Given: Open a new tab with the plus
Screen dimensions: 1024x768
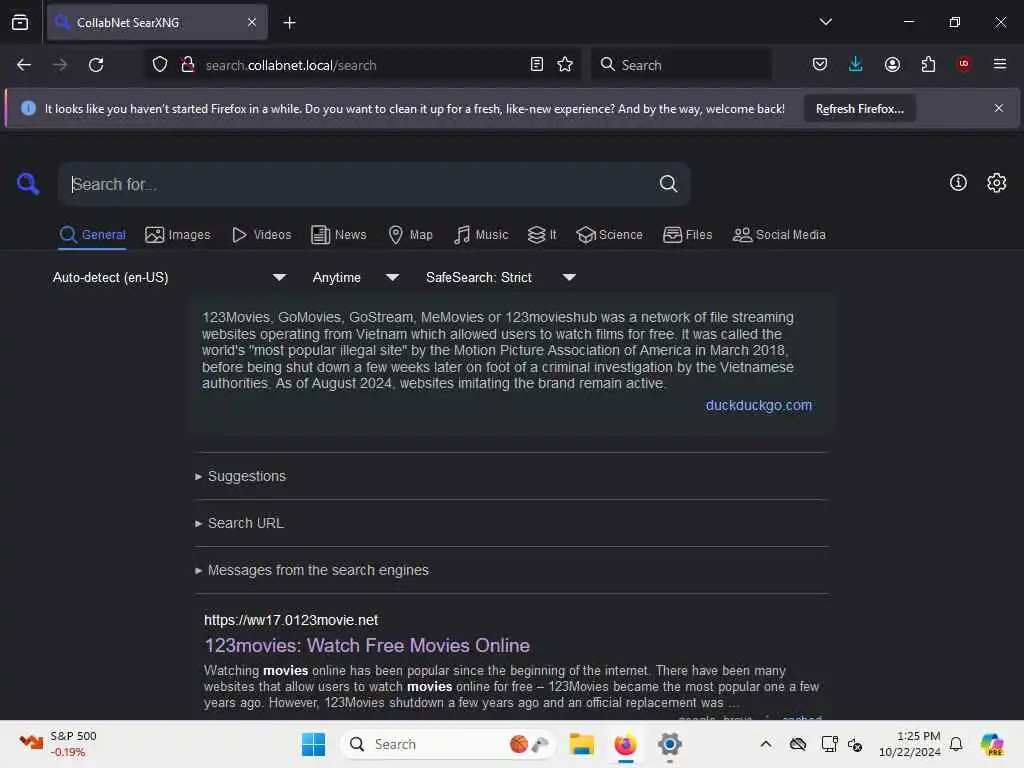Looking at the screenshot, I should pyautogui.click(x=289, y=23).
